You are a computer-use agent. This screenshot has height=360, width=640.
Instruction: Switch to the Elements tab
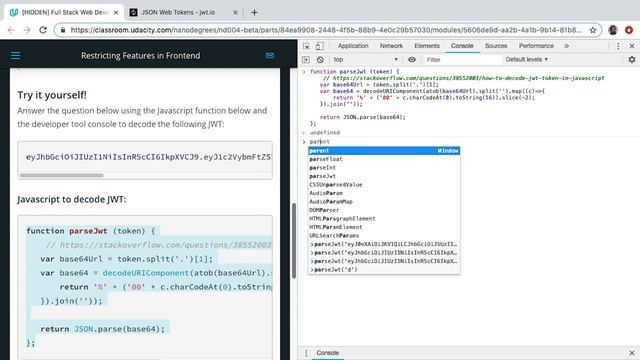pos(427,46)
